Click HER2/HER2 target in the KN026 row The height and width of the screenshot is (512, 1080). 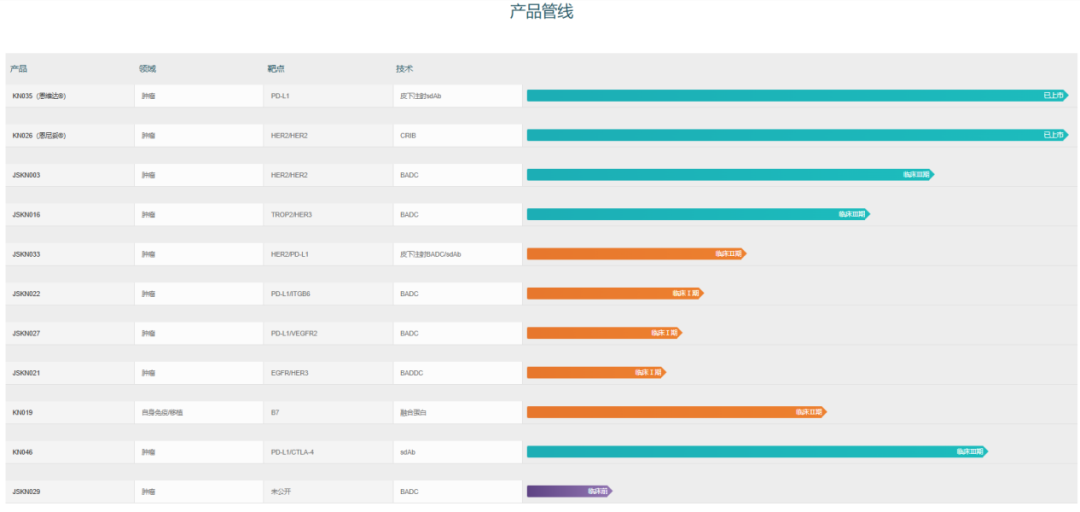click(x=328, y=136)
